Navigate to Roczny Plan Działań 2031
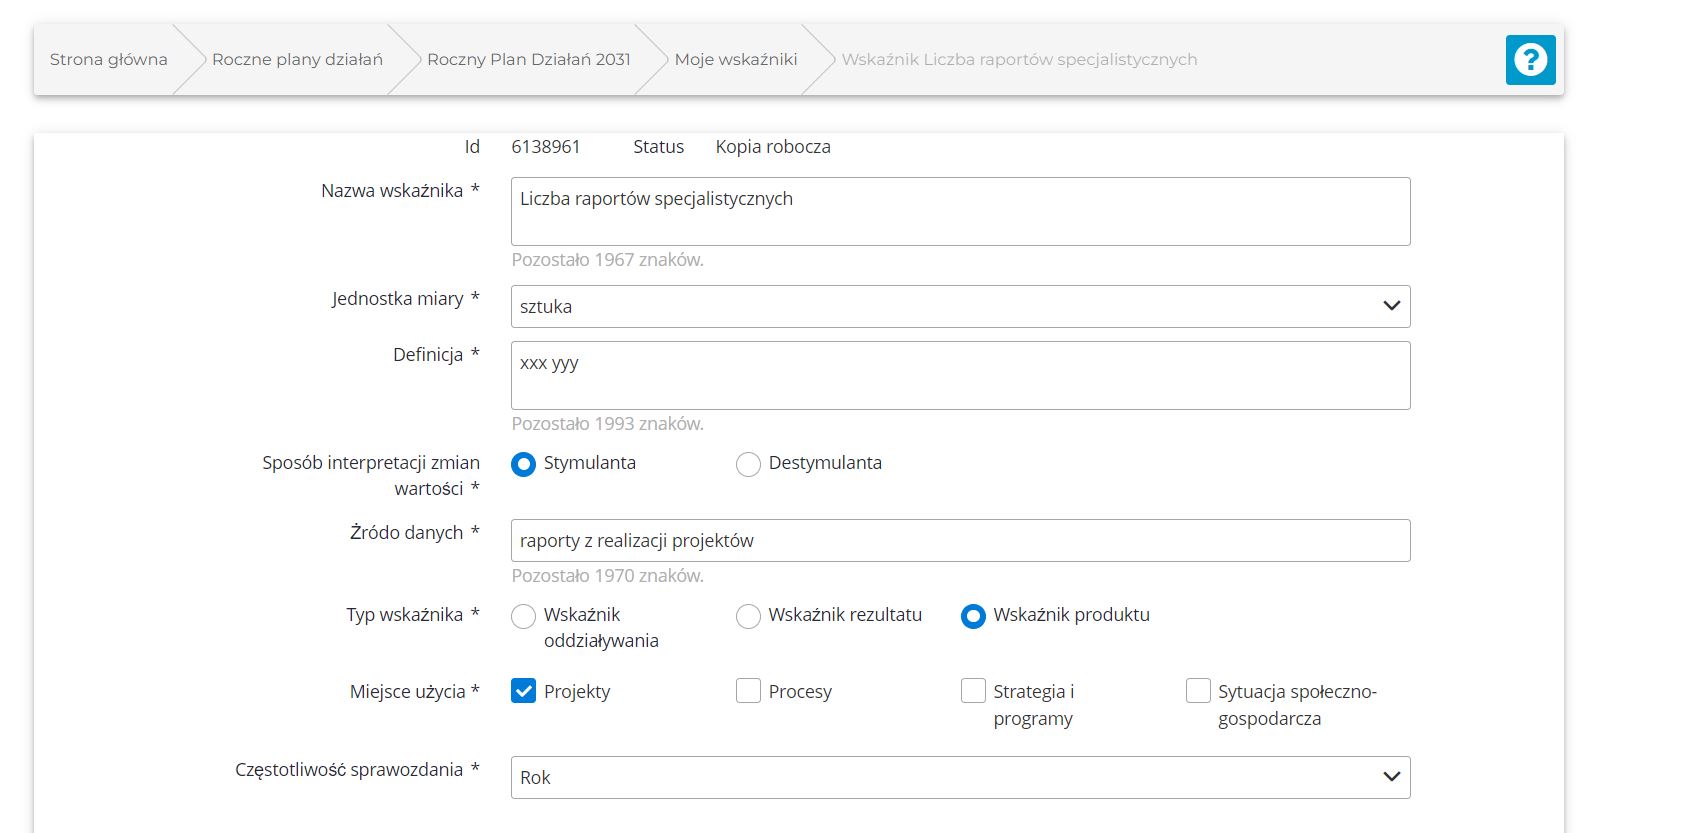This screenshot has height=833, width=1681. (528, 60)
